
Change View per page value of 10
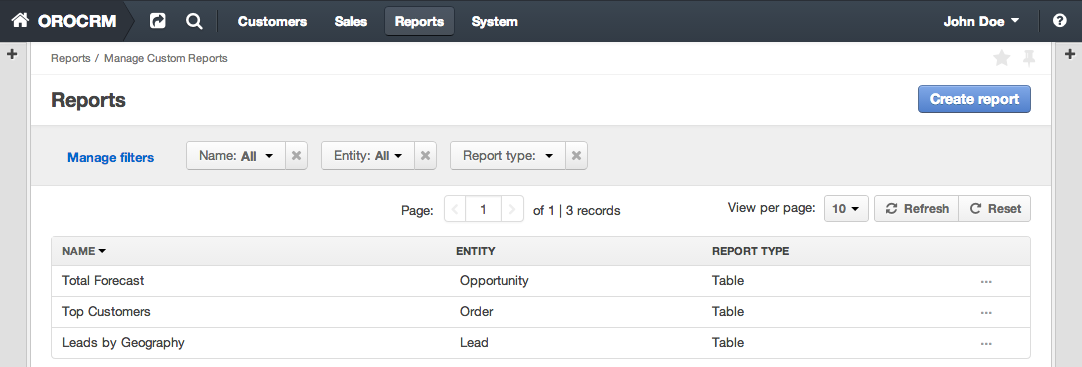[x=846, y=209]
